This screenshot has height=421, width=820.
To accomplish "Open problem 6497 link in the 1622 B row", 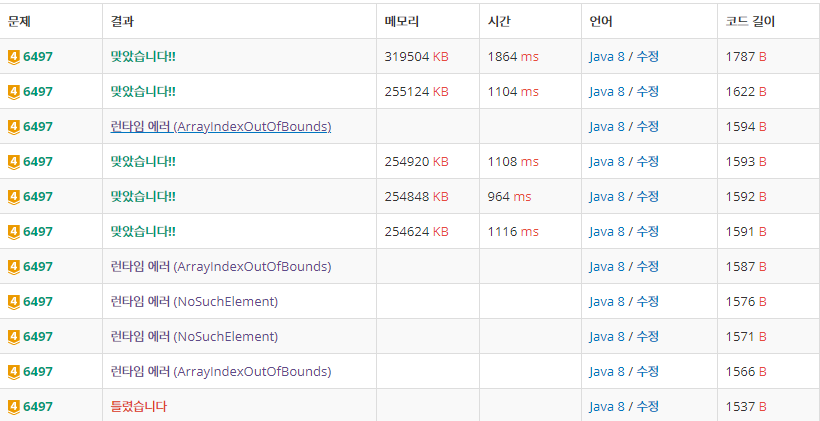I will pos(38,92).
